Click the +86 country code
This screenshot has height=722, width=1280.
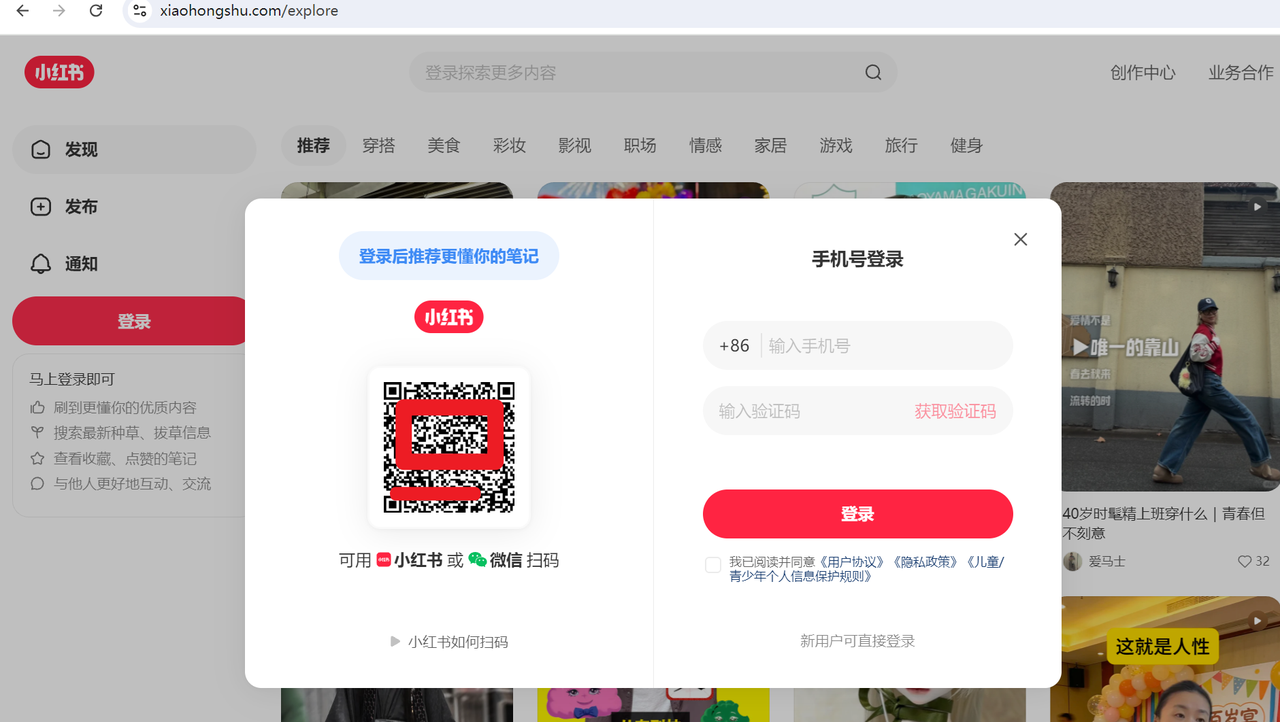click(734, 345)
